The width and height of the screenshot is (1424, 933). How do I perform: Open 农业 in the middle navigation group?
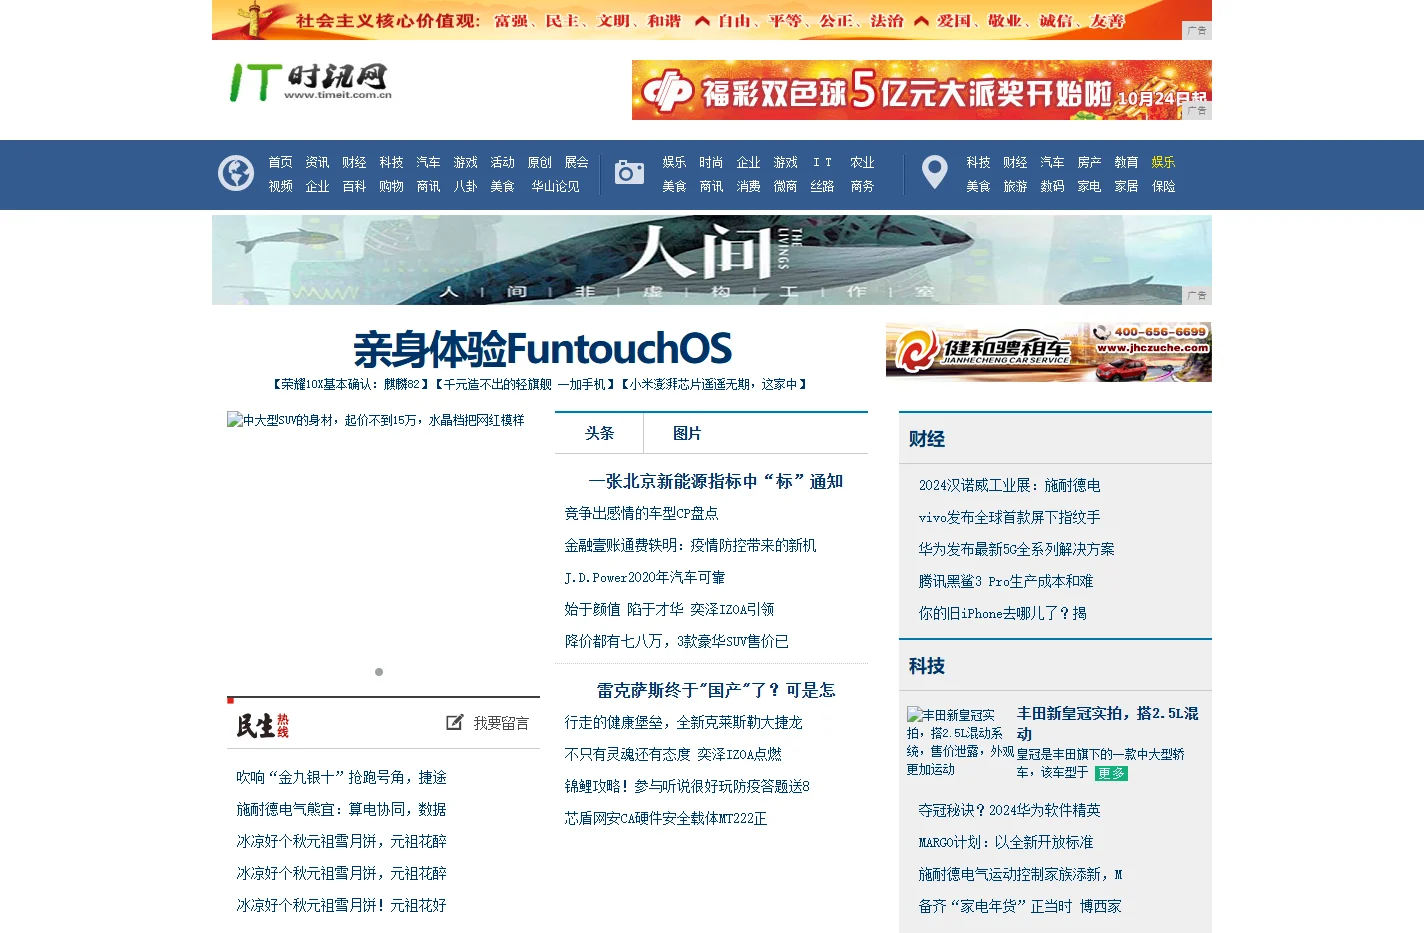pos(862,162)
